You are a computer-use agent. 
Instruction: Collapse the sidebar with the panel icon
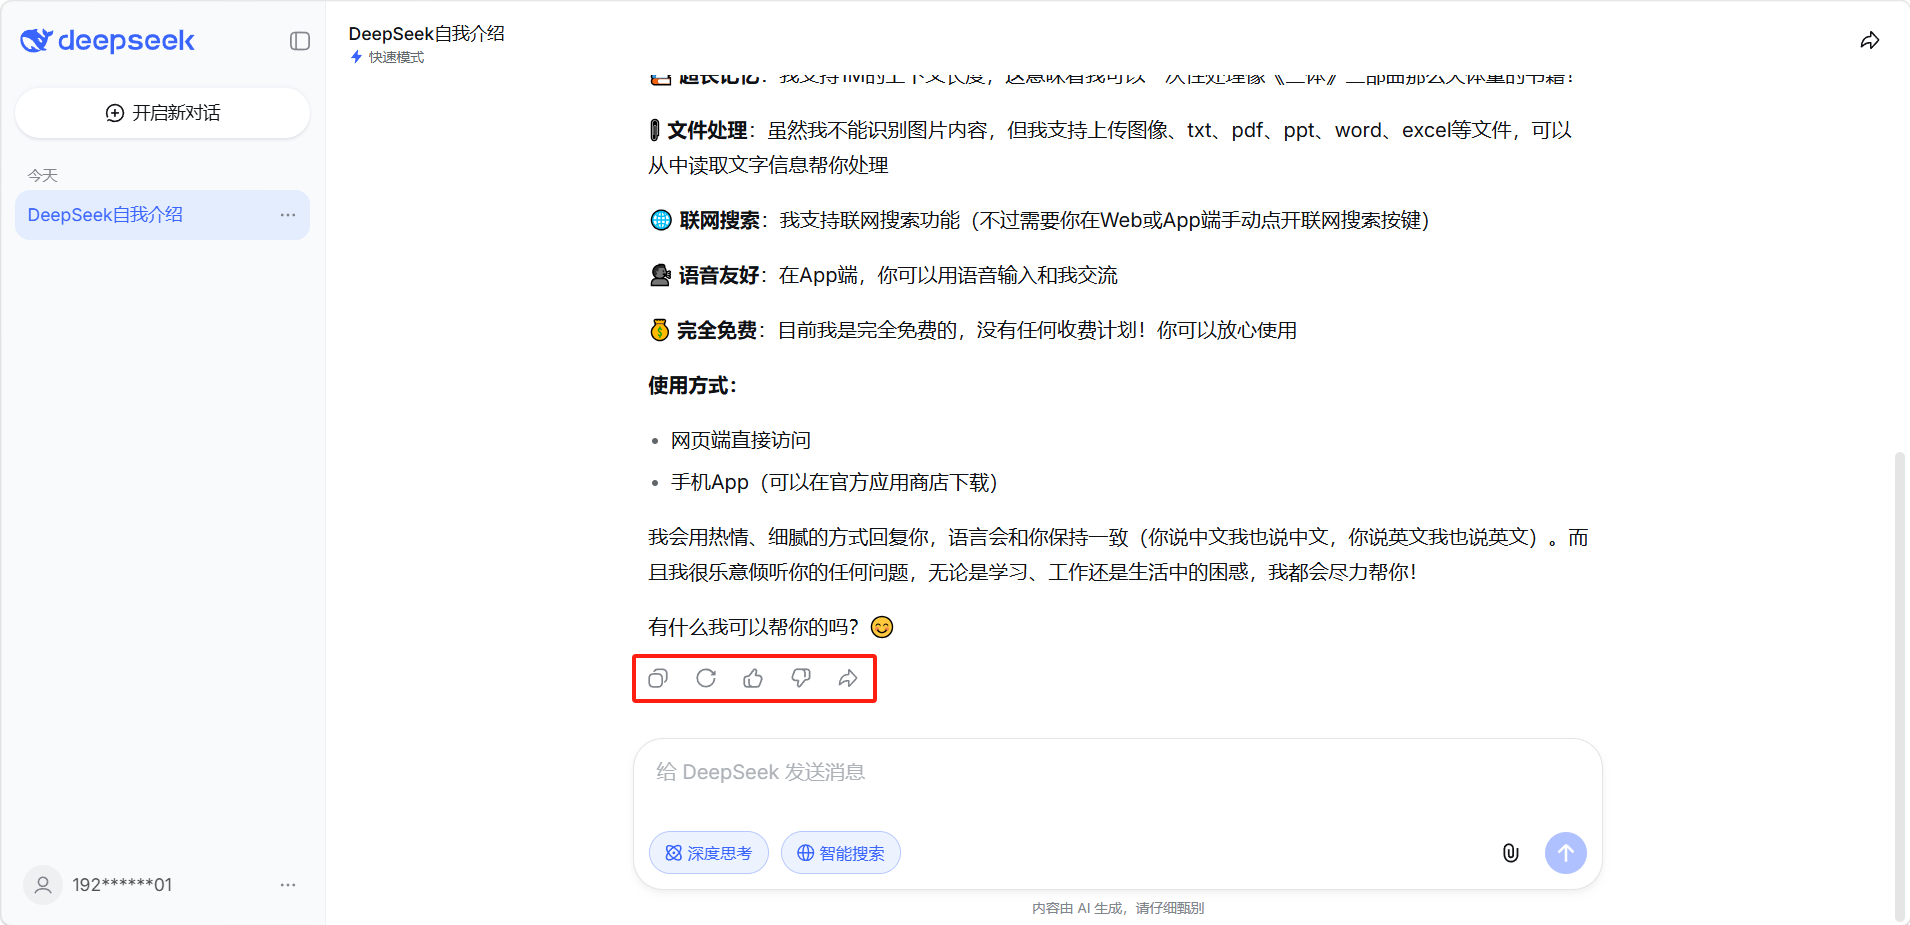point(300,41)
